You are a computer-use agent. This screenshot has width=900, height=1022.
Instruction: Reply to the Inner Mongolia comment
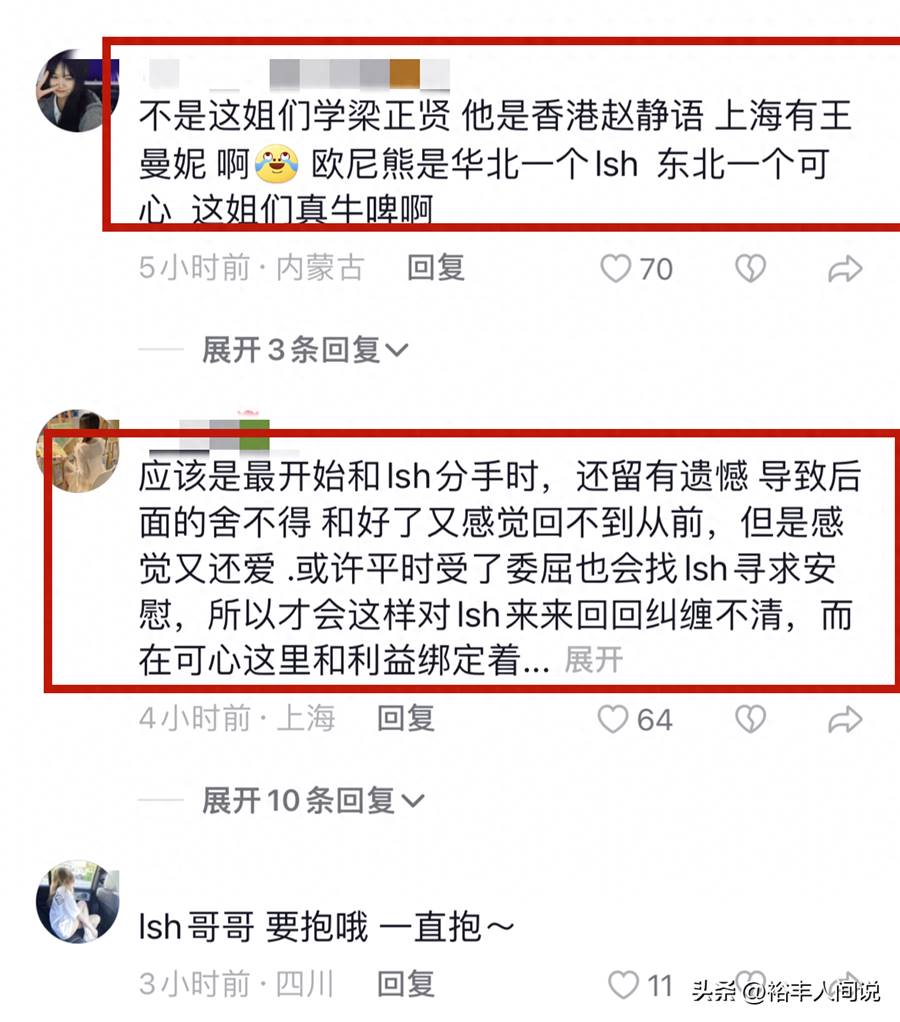point(436,268)
